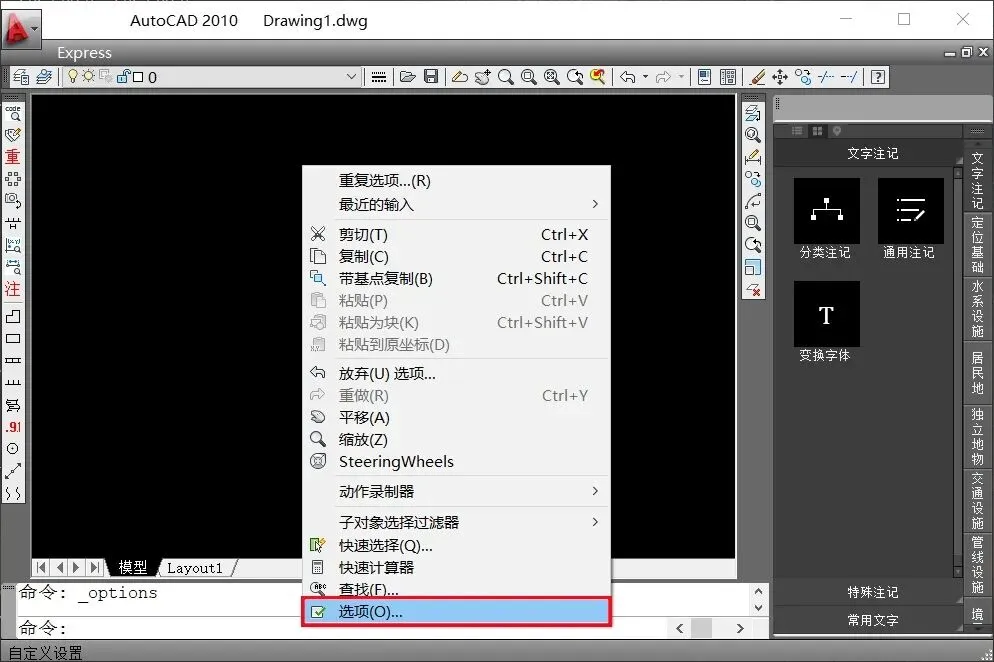Image resolution: width=994 pixels, height=662 pixels.
Task: Open the Express menu
Action: point(84,53)
